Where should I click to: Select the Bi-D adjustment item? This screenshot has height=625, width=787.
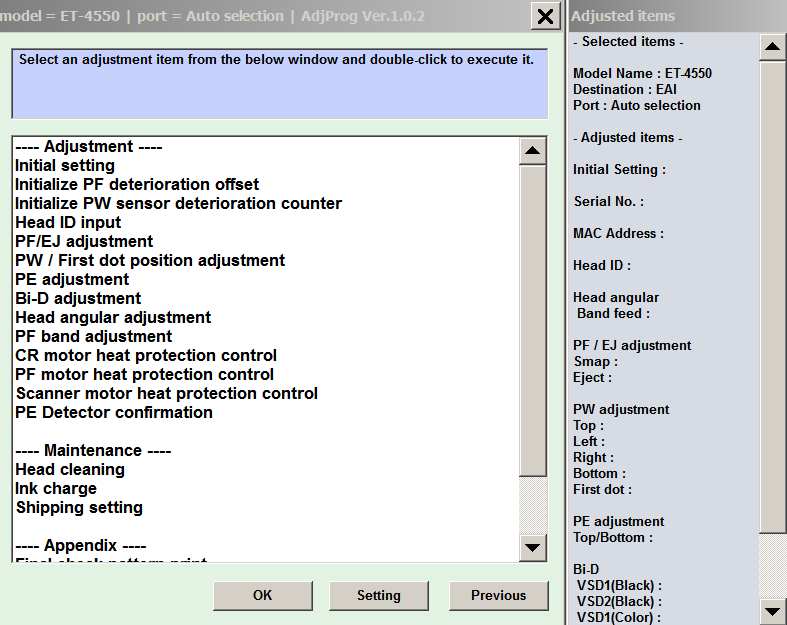coord(78,299)
